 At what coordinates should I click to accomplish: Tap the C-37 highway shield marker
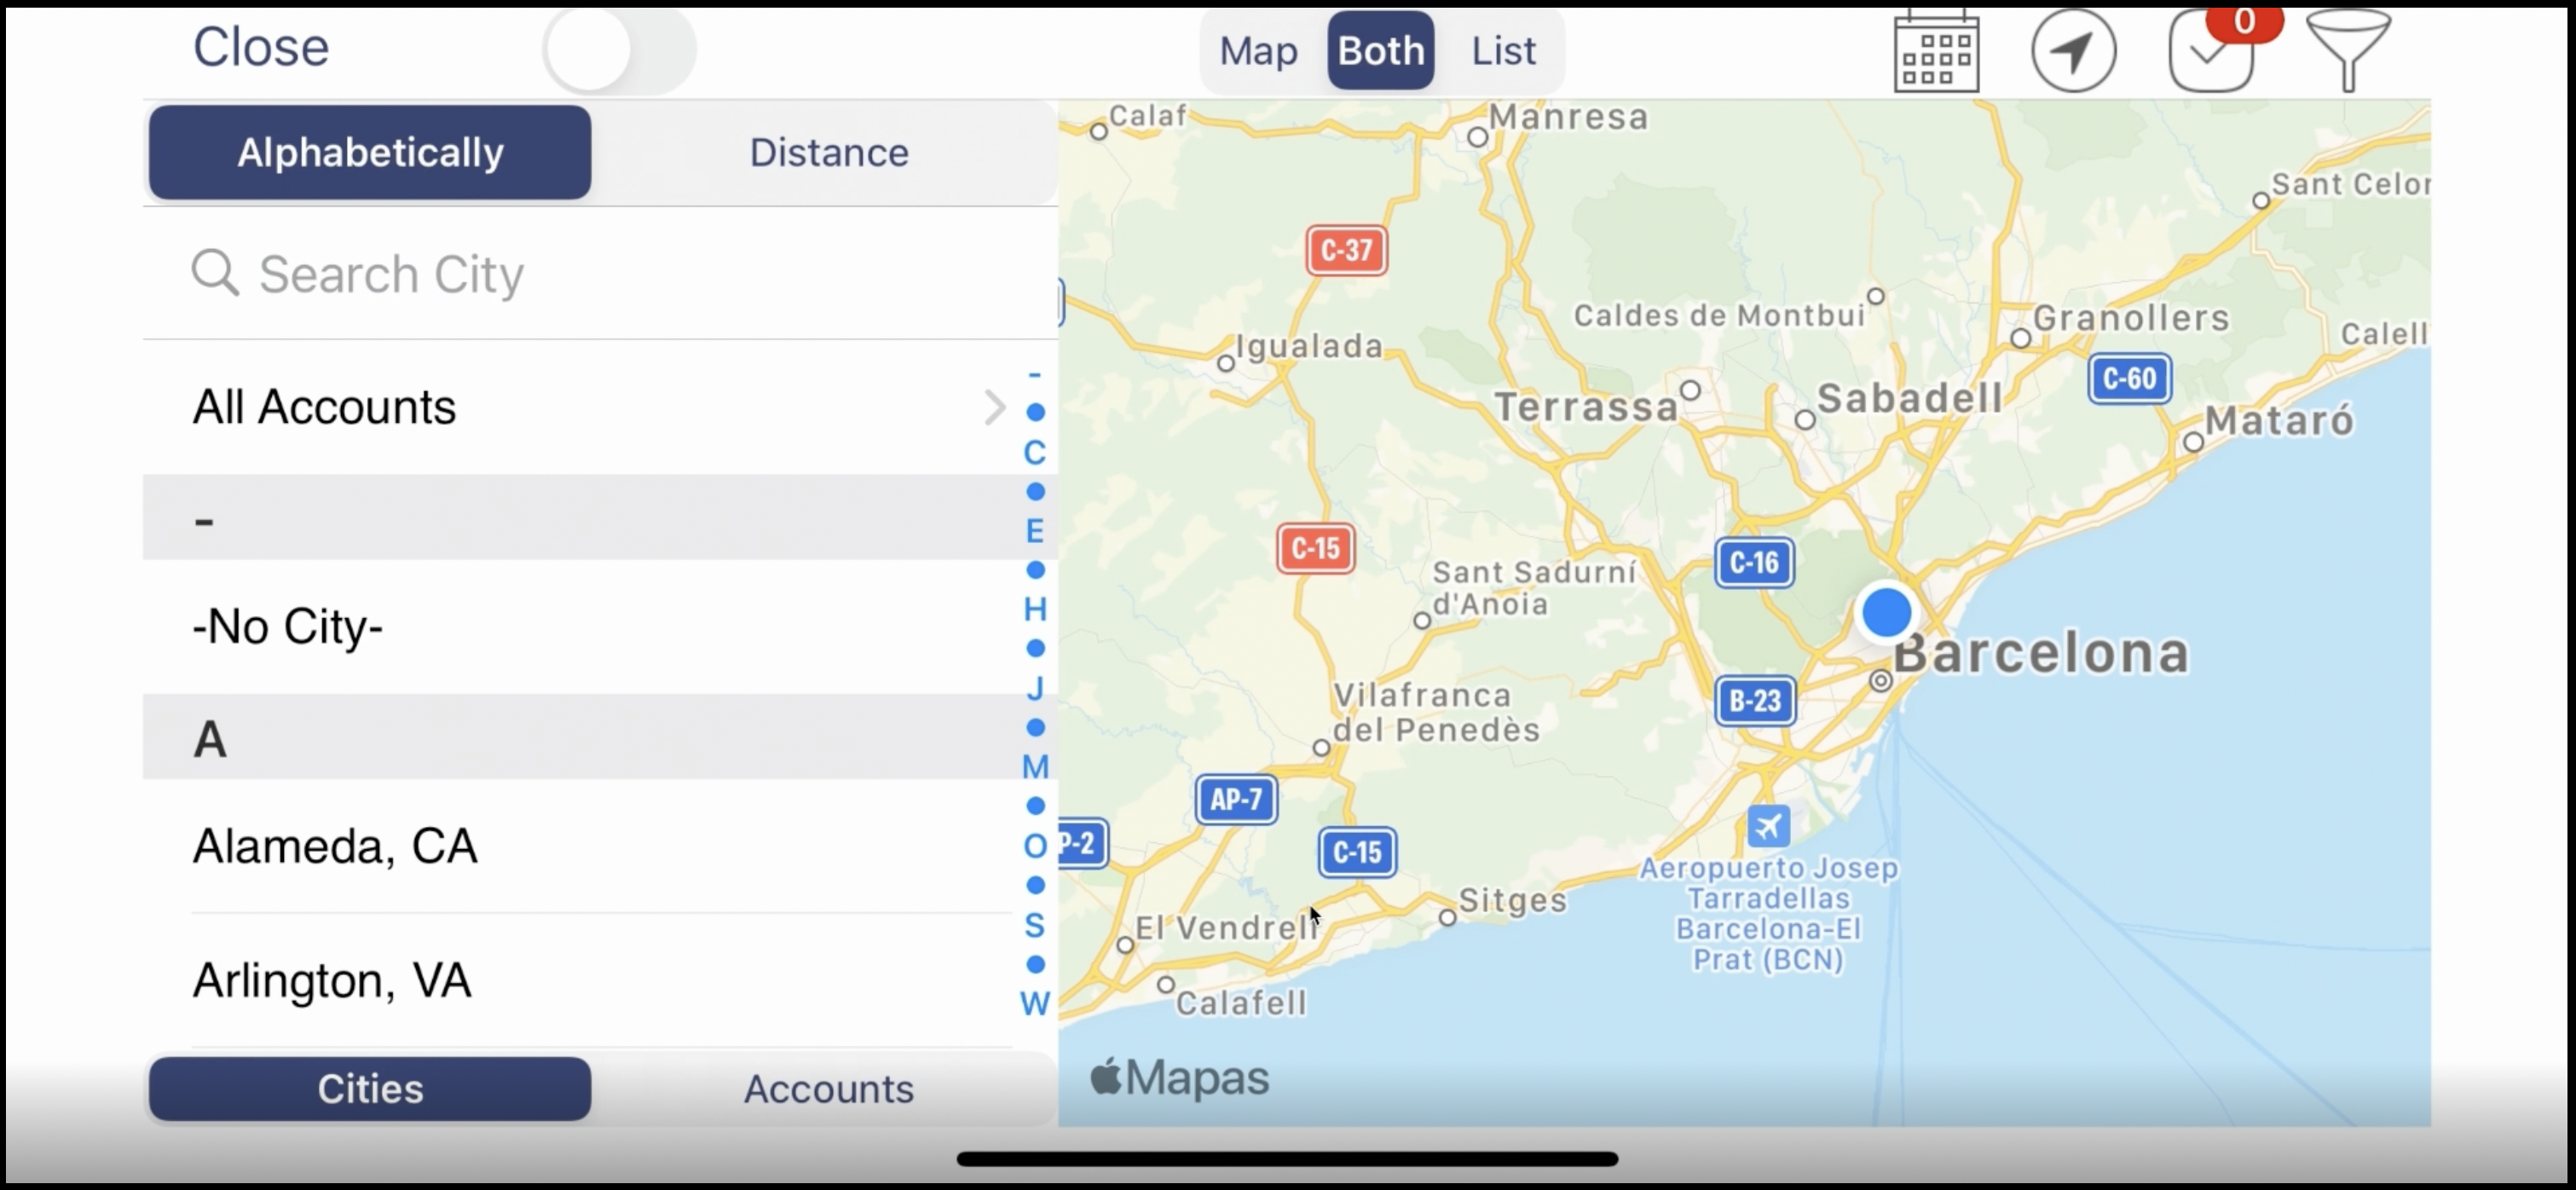pos(1346,250)
